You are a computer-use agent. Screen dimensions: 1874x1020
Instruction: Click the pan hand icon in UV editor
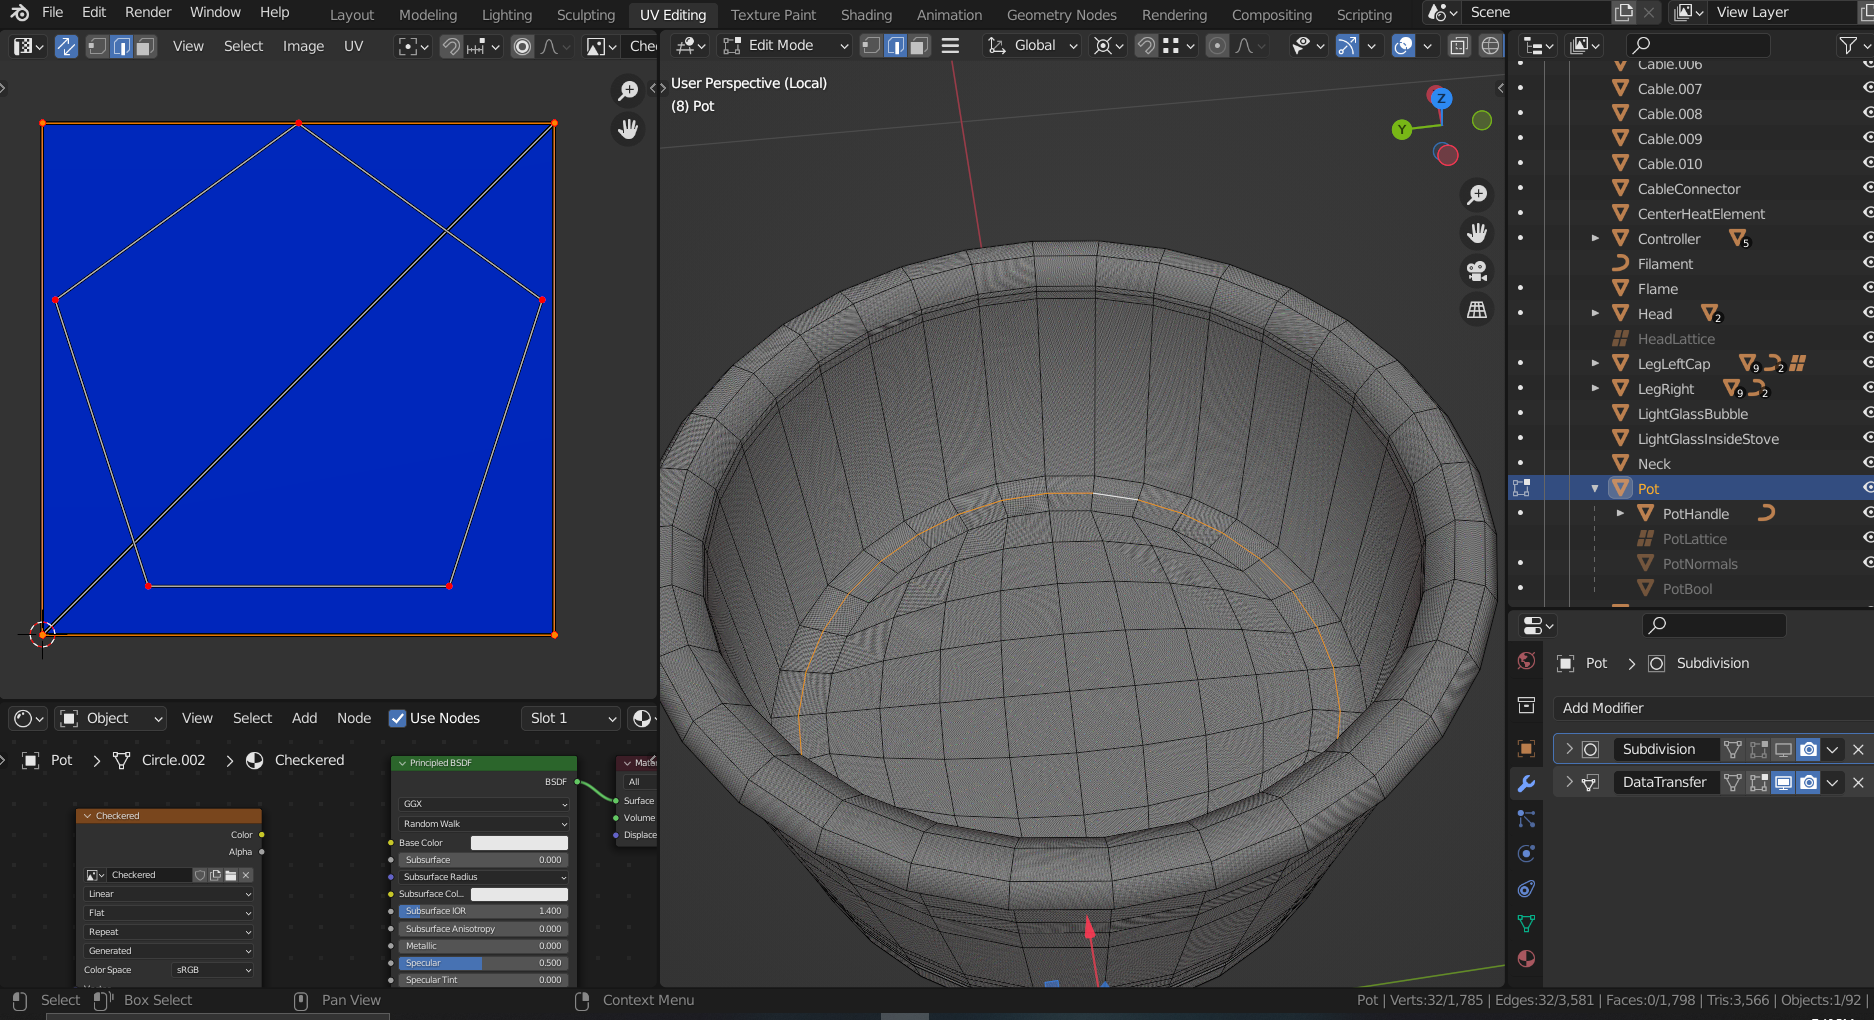[628, 129]
